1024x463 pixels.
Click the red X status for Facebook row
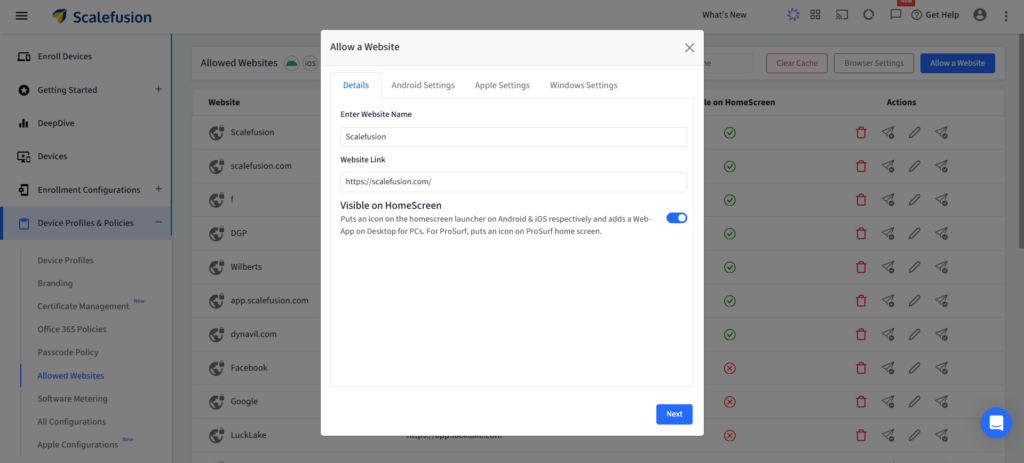730,368
